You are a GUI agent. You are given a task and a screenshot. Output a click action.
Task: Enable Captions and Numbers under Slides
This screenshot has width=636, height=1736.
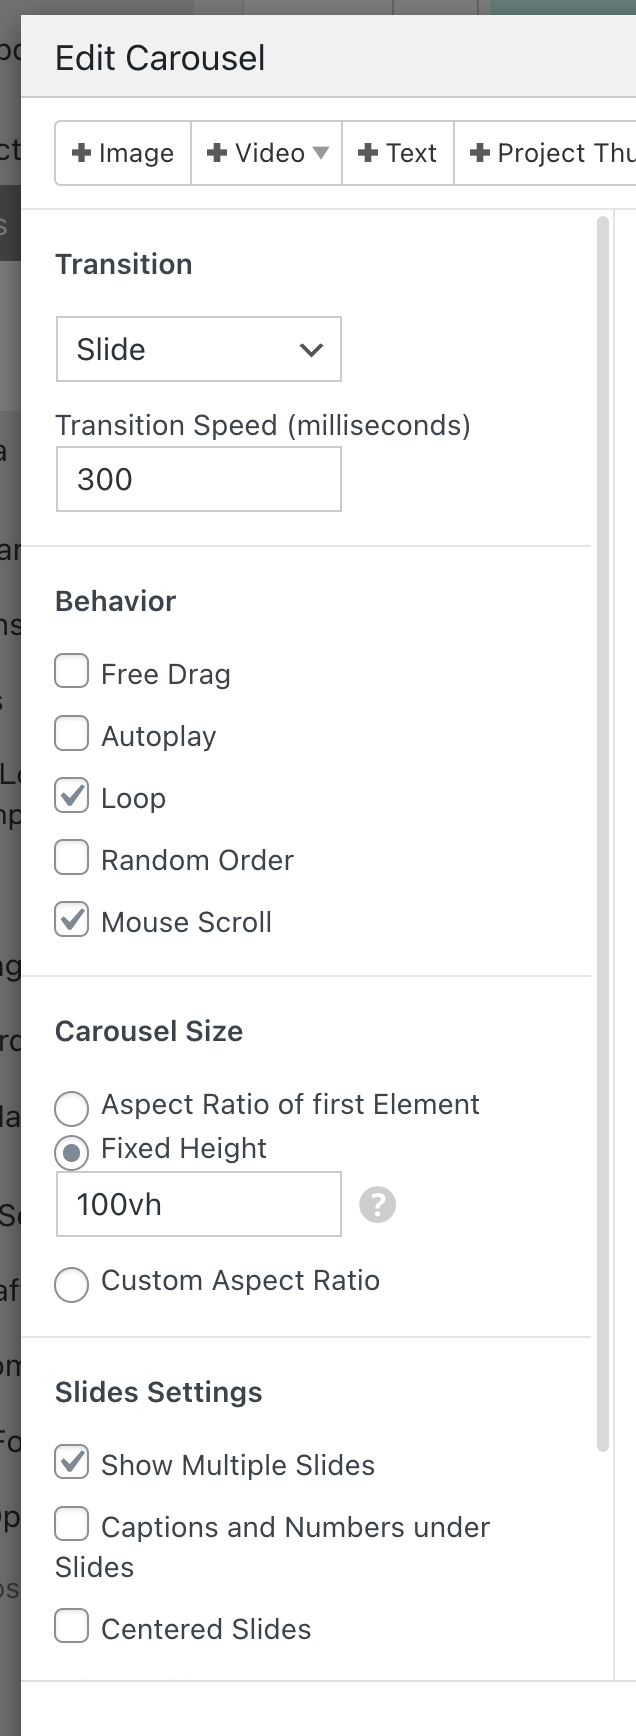tap(72, 1524)
